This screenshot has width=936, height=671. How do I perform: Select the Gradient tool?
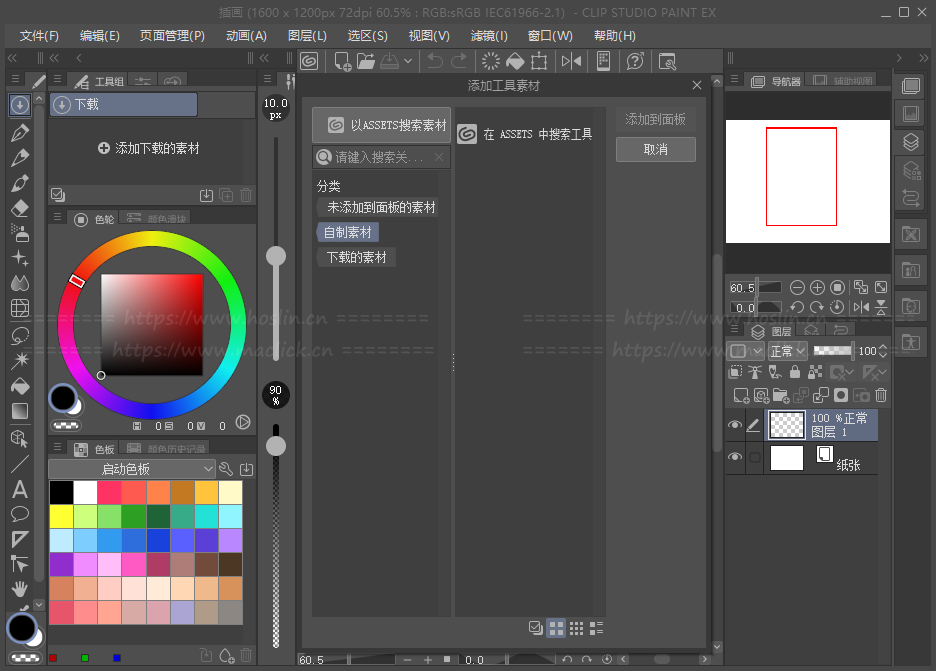pos(19,411)
